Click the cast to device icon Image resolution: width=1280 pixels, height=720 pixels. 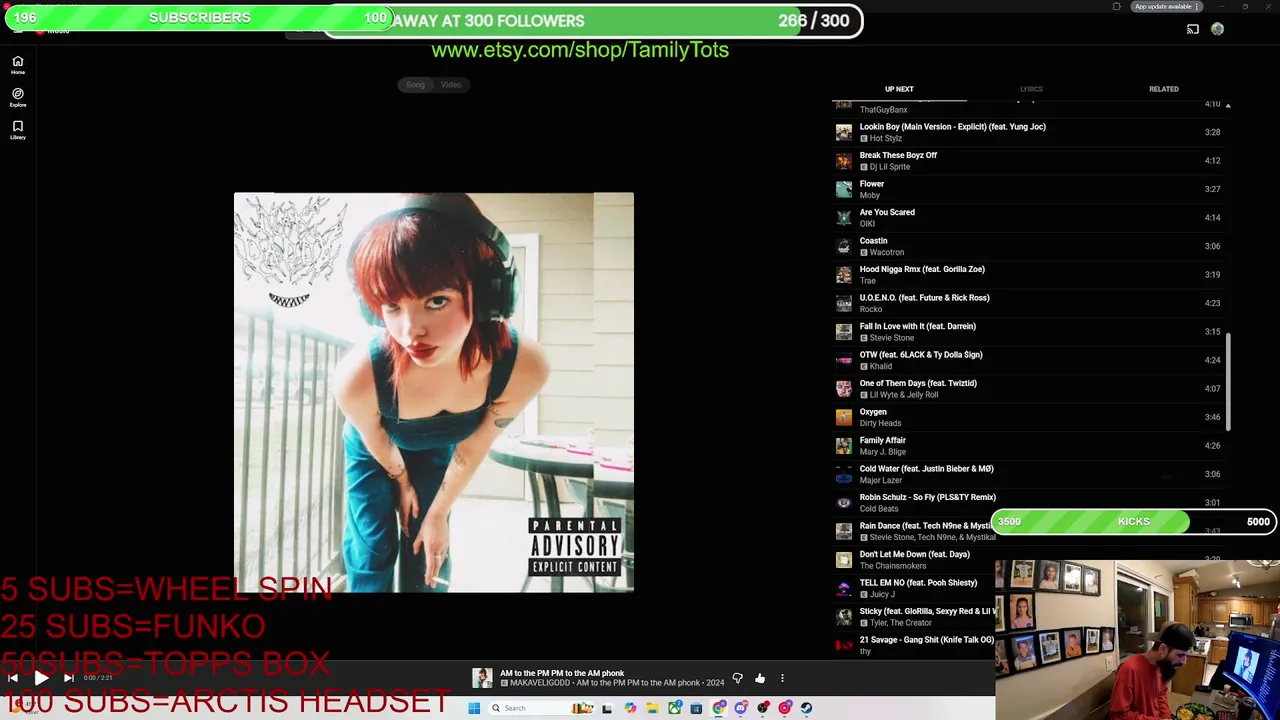coord(1192,29)
